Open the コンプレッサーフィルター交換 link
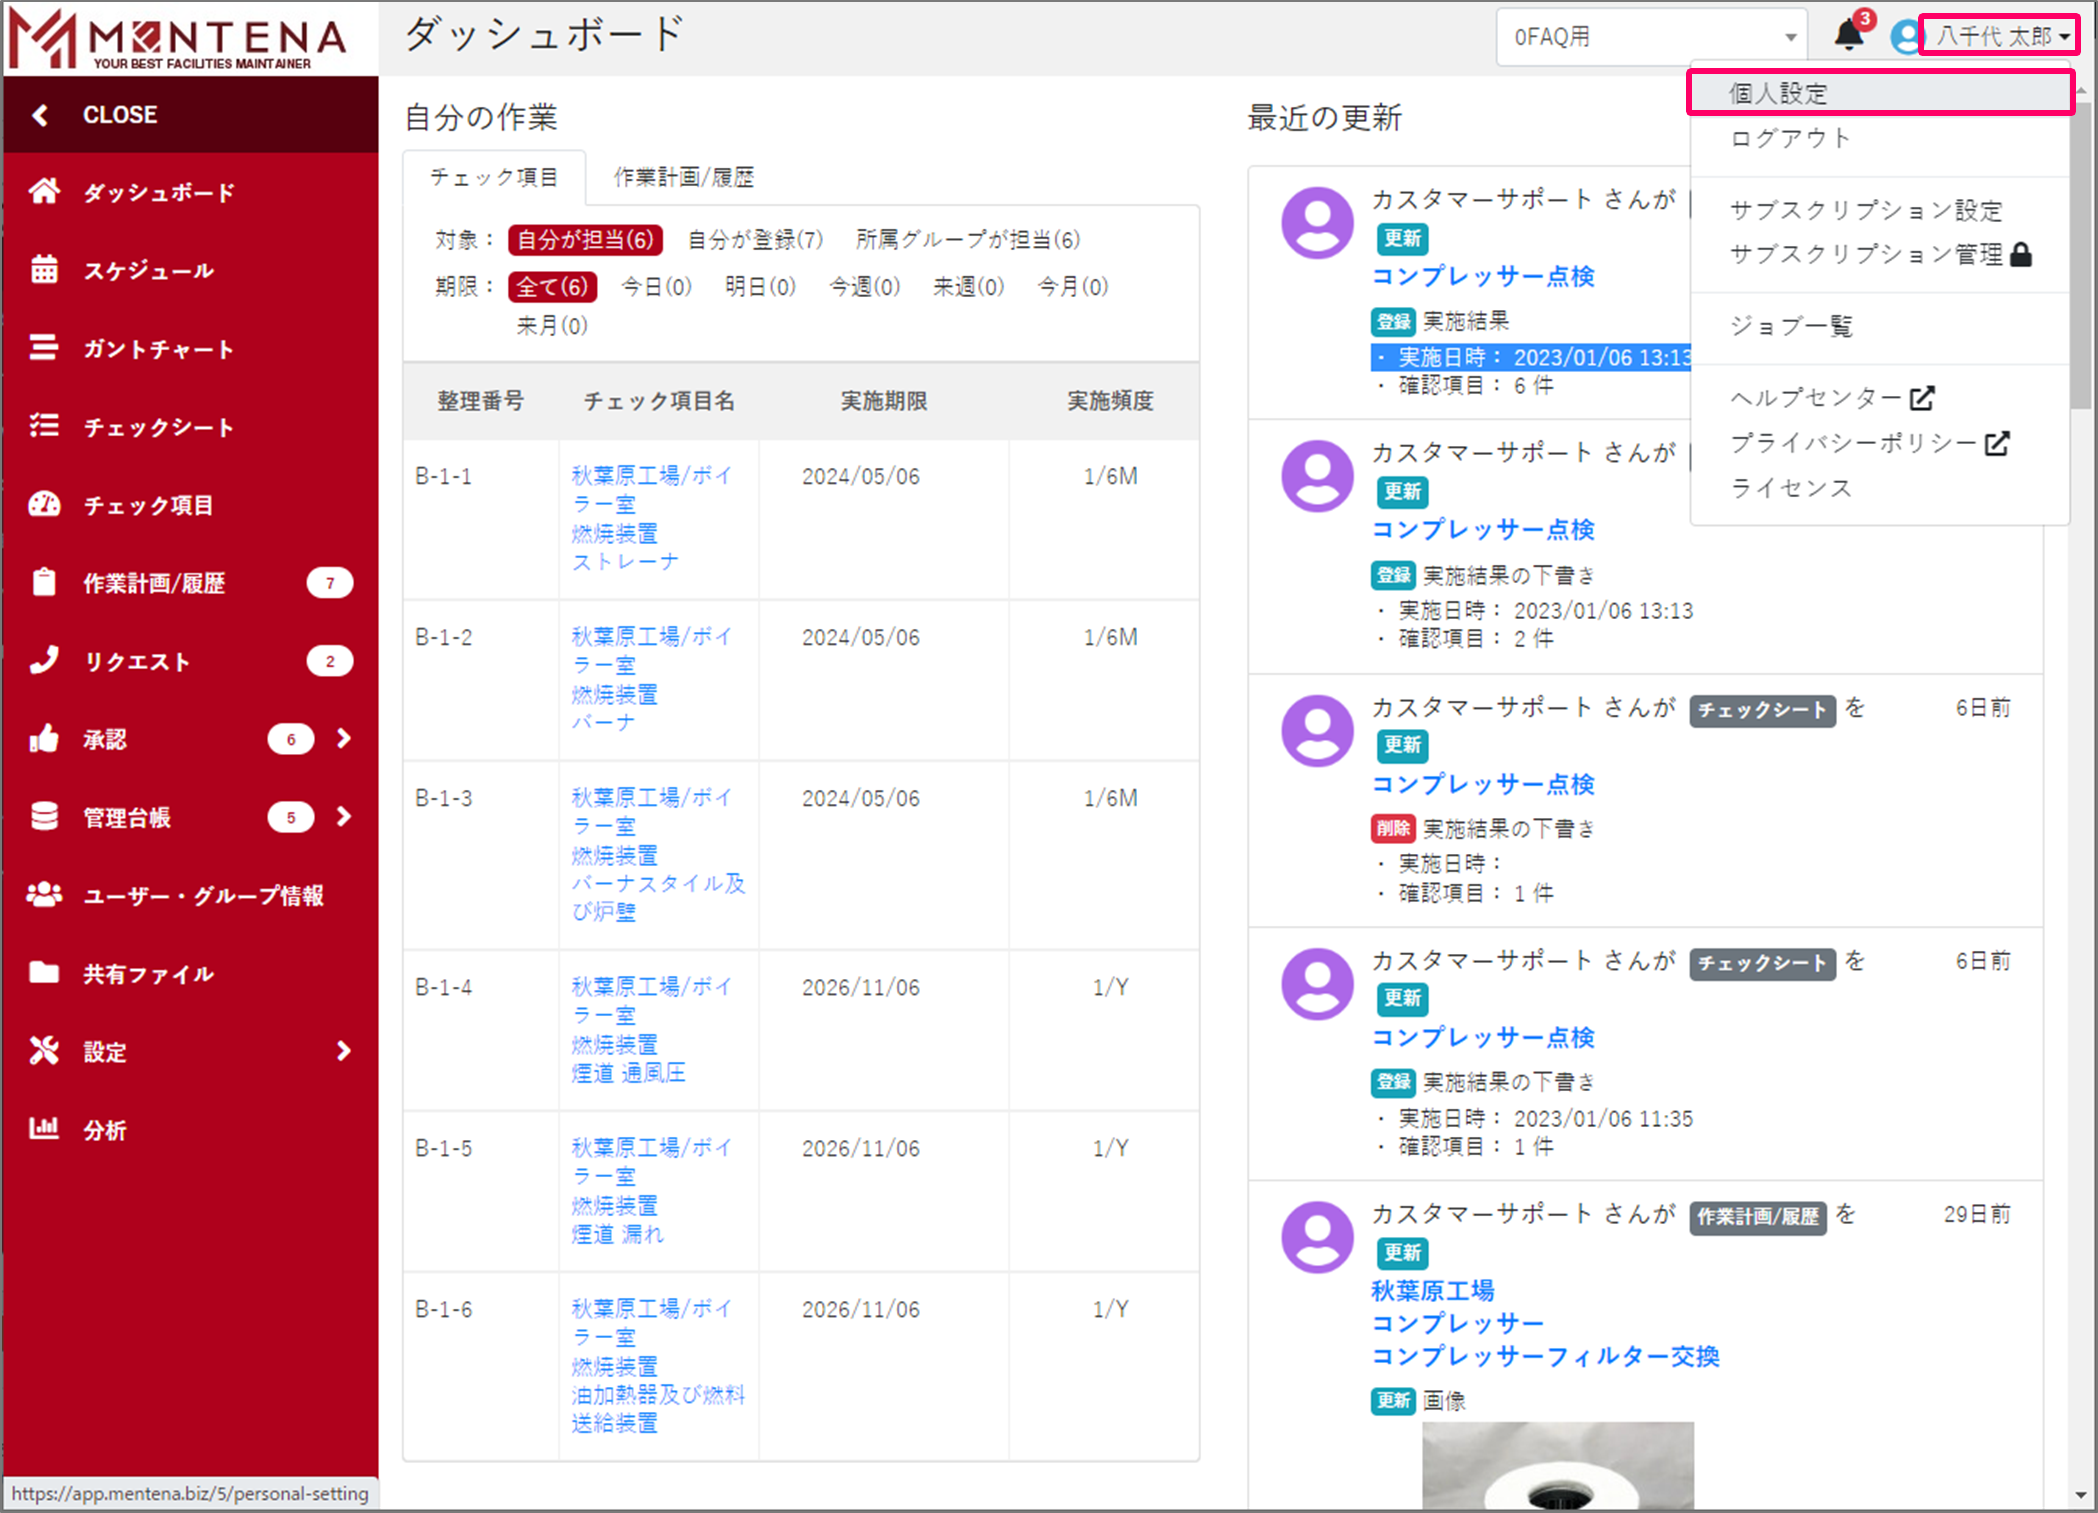2098x1513 pixels. (x=1545, y=1357)
